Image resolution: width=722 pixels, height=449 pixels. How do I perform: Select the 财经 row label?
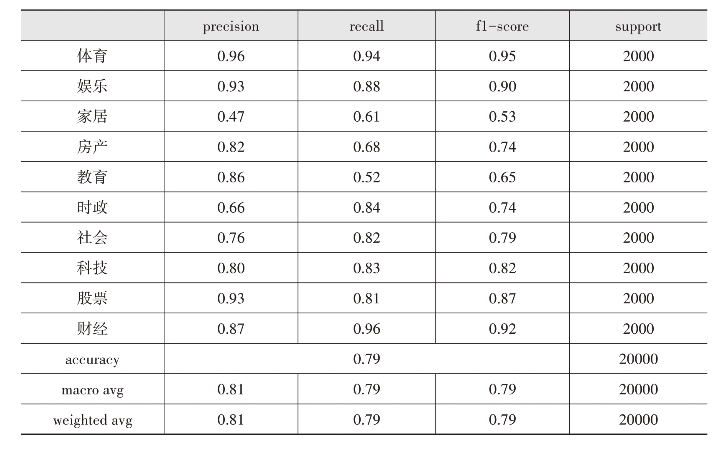92,328
